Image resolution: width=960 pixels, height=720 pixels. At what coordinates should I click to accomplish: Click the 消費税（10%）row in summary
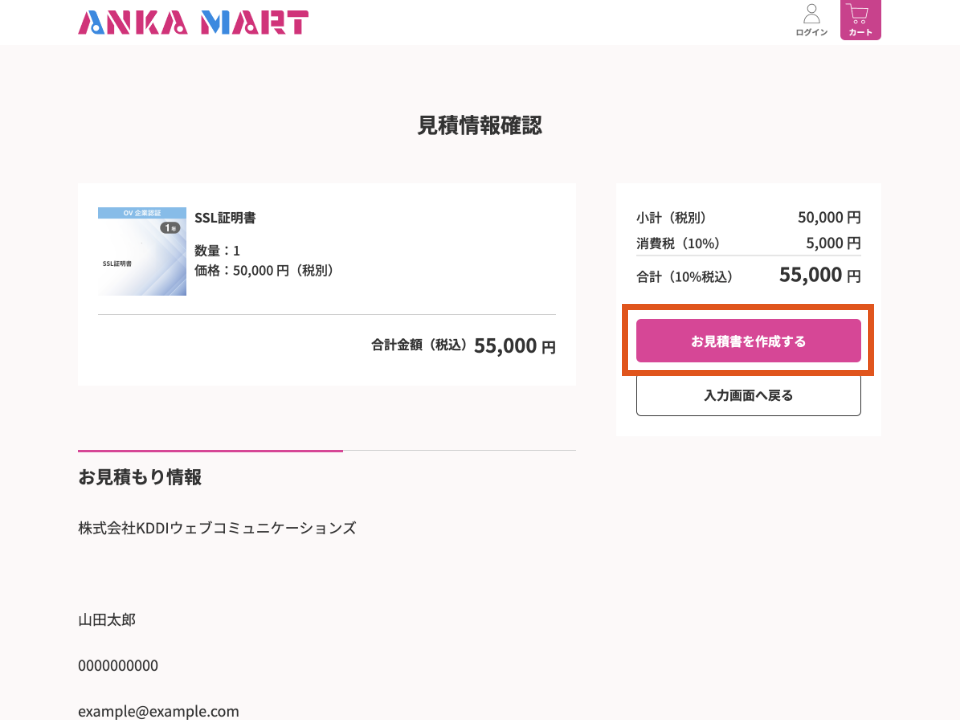click(x=748, y=243)
